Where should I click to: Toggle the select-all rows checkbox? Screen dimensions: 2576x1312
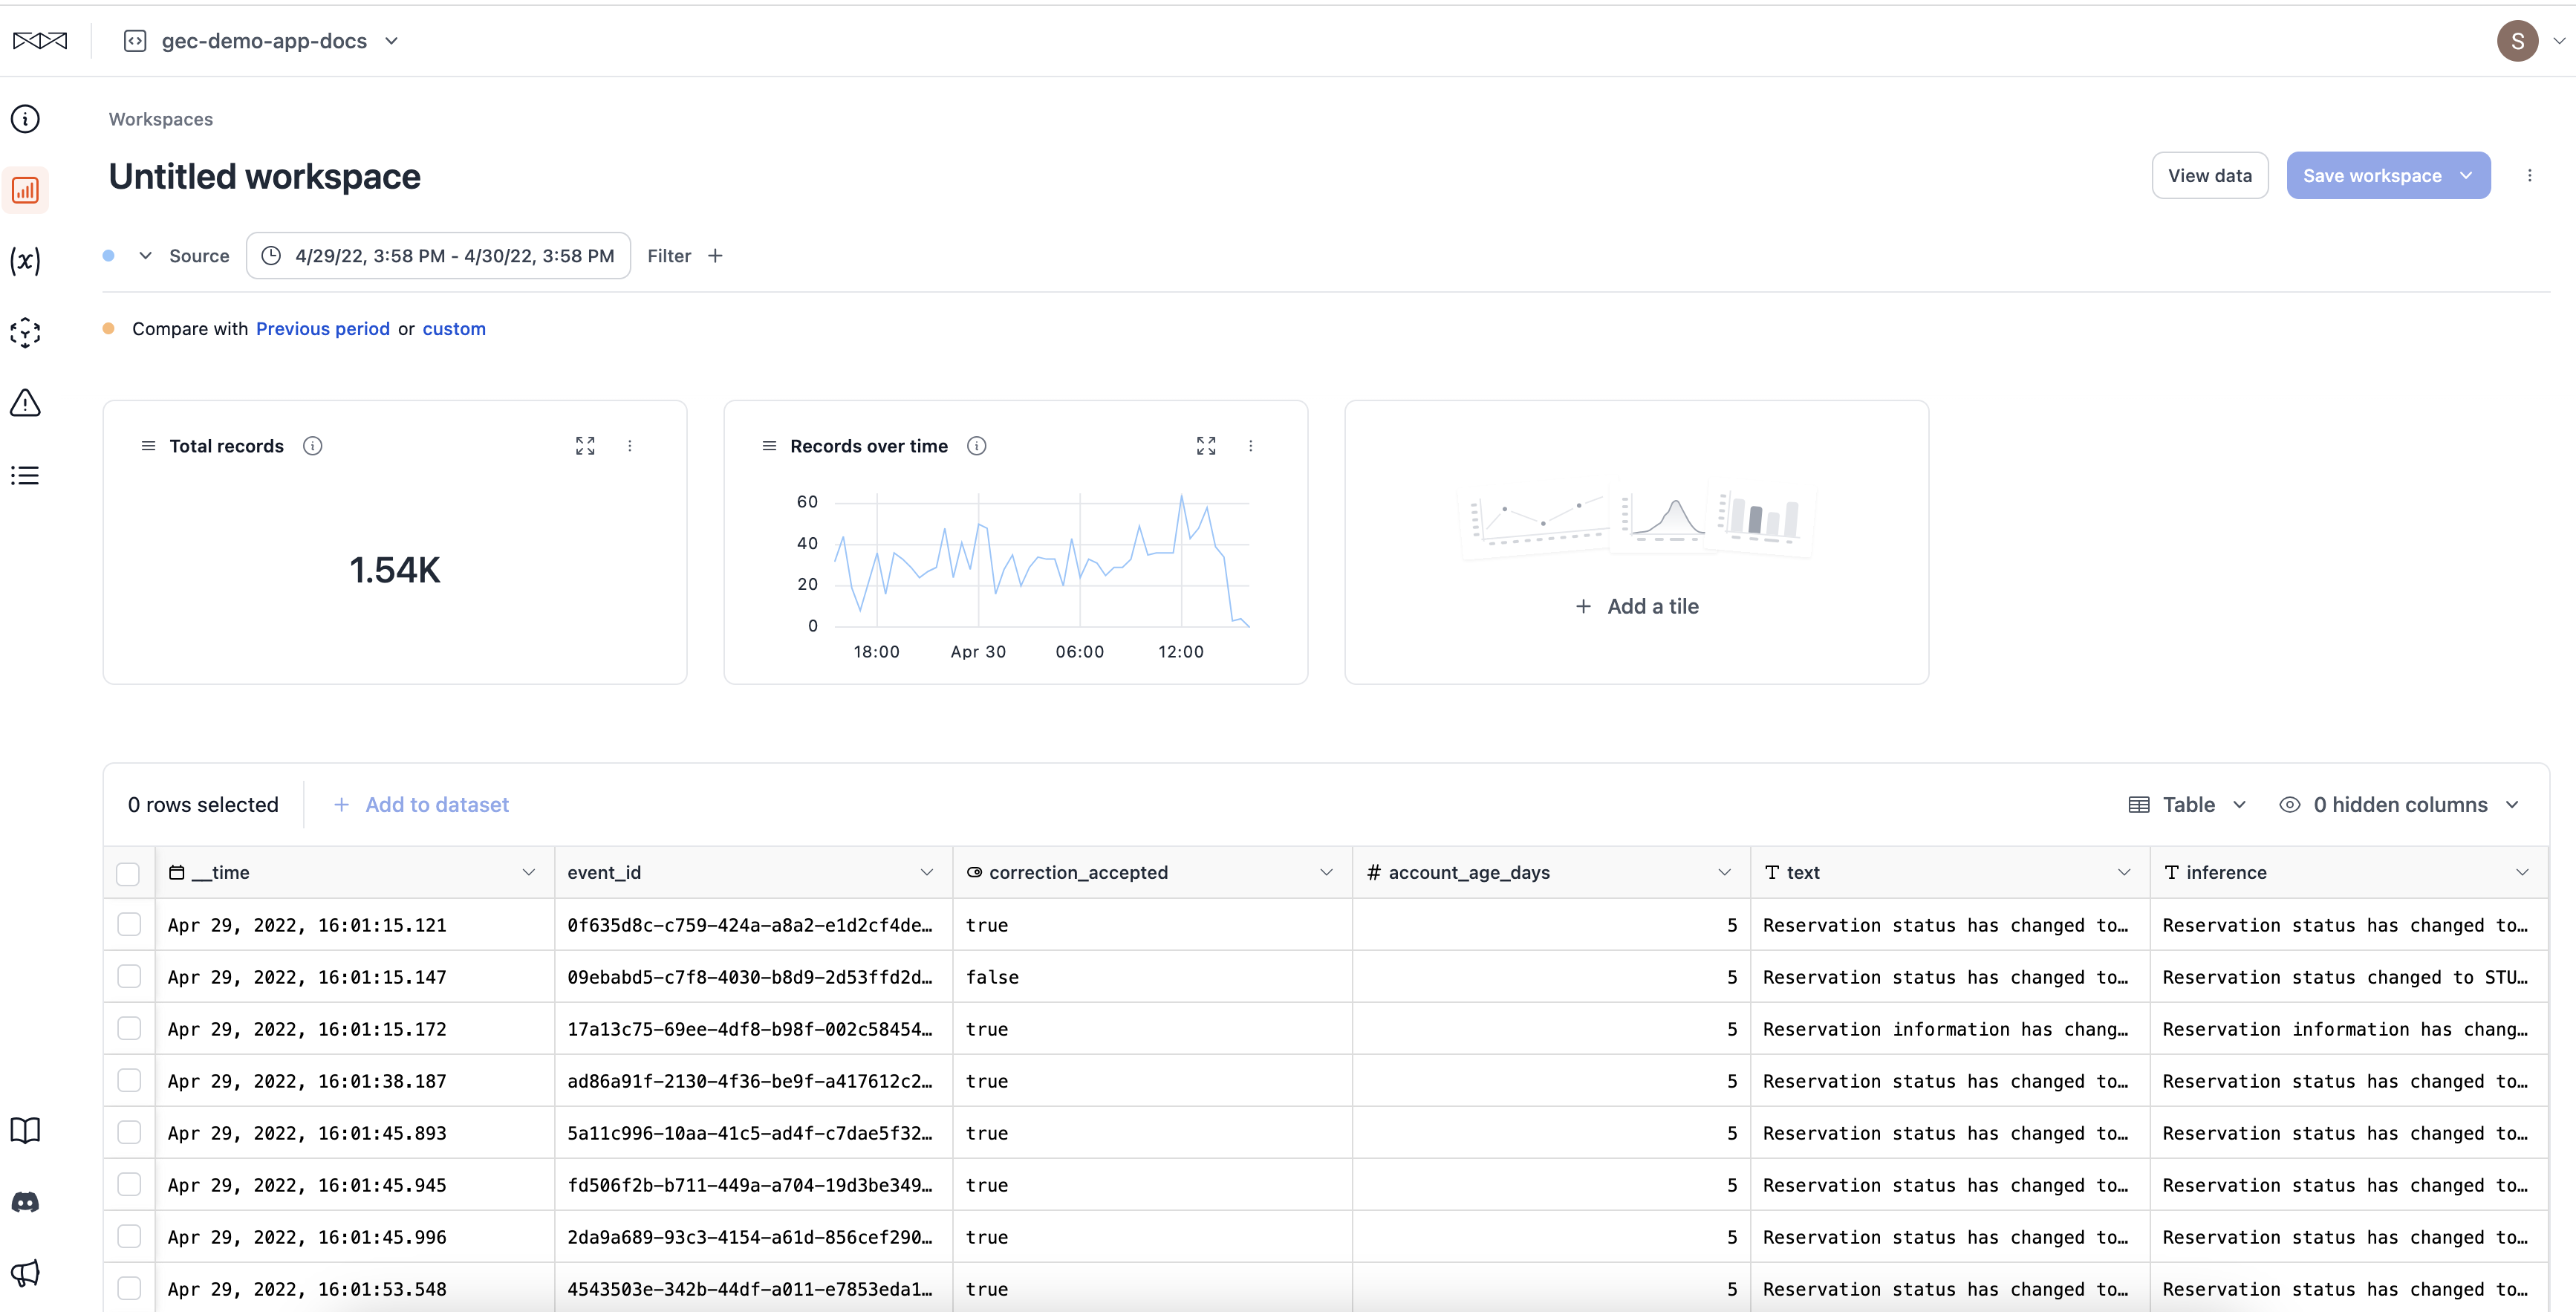(x=128, y=873)
